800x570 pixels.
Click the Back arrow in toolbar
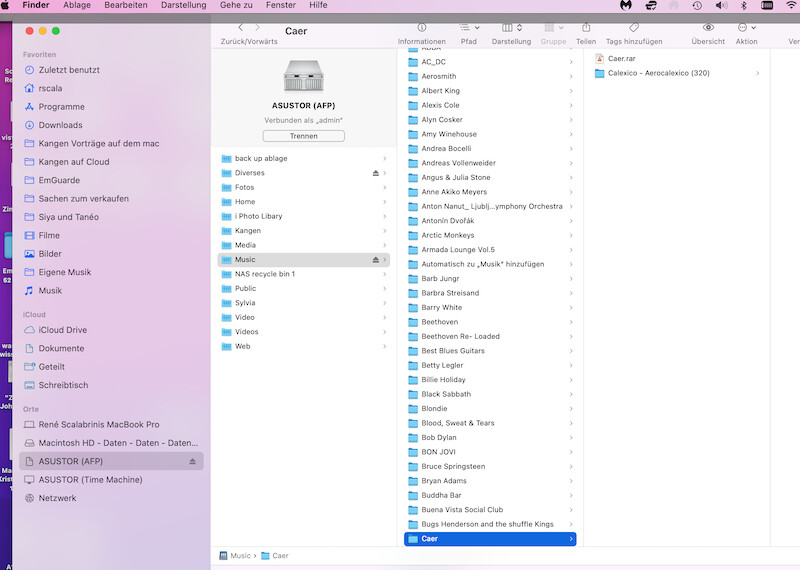click(x=241, y=28)
